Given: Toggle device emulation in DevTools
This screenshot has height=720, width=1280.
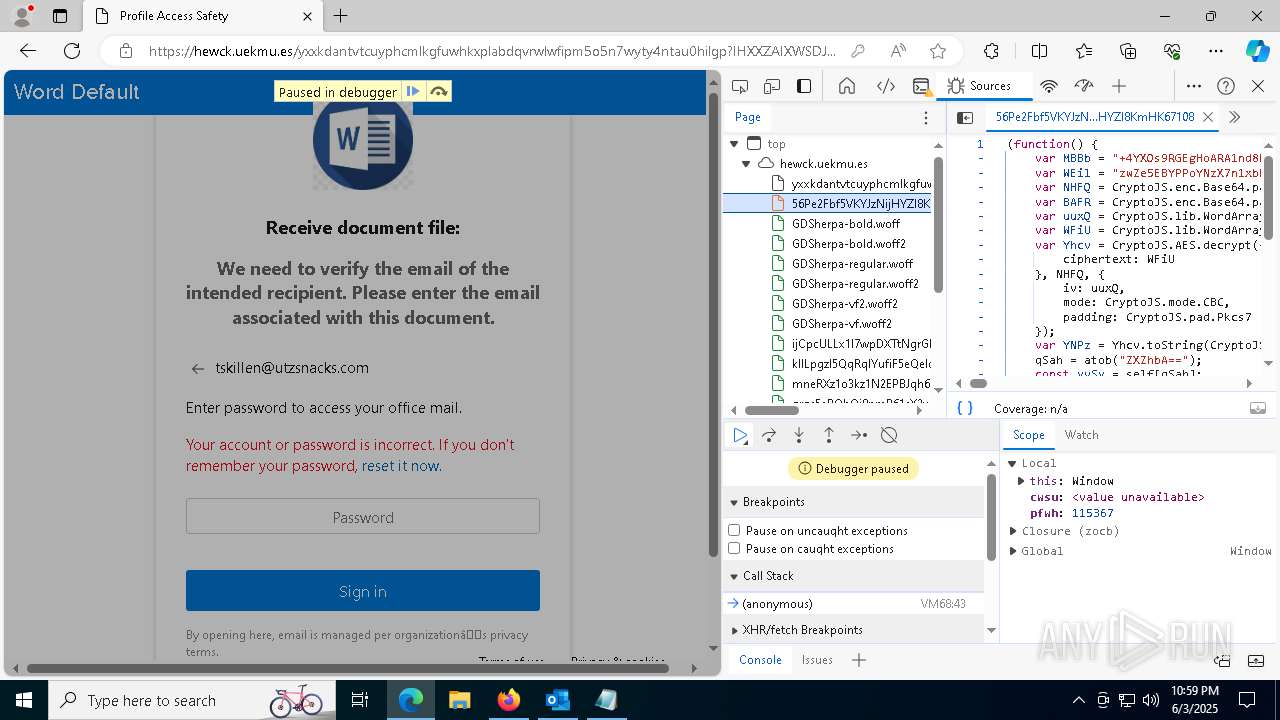Looking at the screenshot, I should pos(772,86).
